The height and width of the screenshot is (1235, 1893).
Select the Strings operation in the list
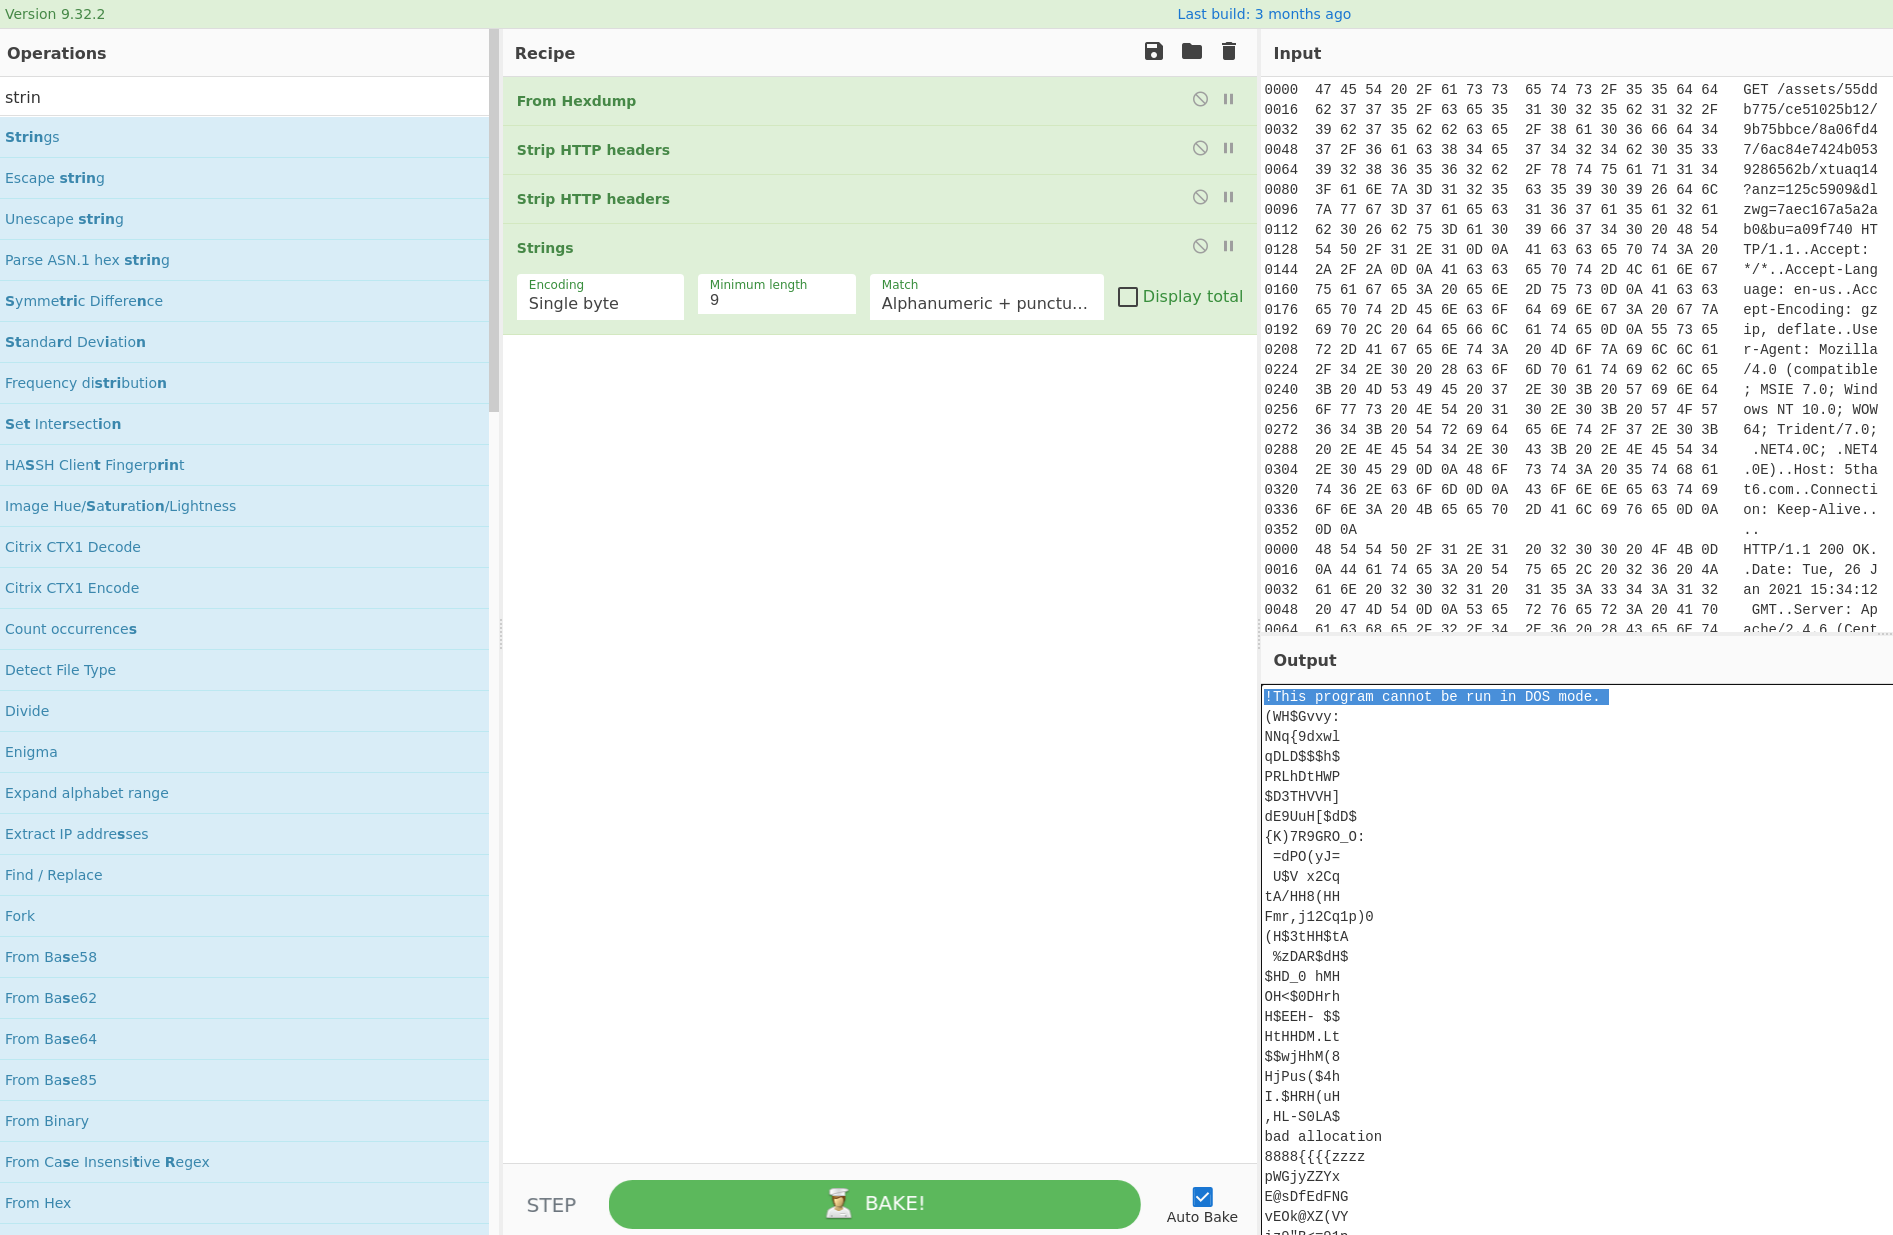244,137
